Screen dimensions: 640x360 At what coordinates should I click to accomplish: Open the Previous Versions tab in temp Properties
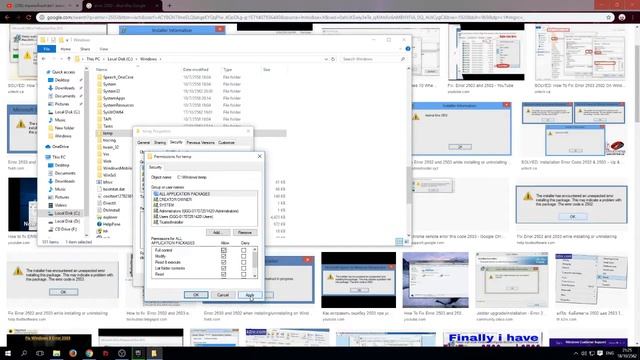[x=200, y=142]
